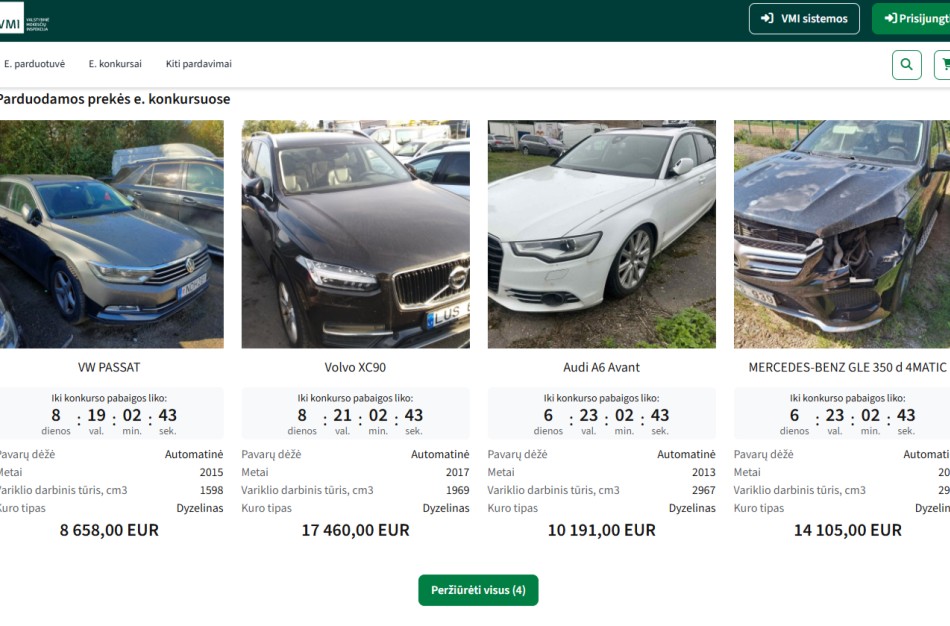950x626 pixels.
Task: Go to E. konkursai menu item
Action: click(x=115, y=64)
